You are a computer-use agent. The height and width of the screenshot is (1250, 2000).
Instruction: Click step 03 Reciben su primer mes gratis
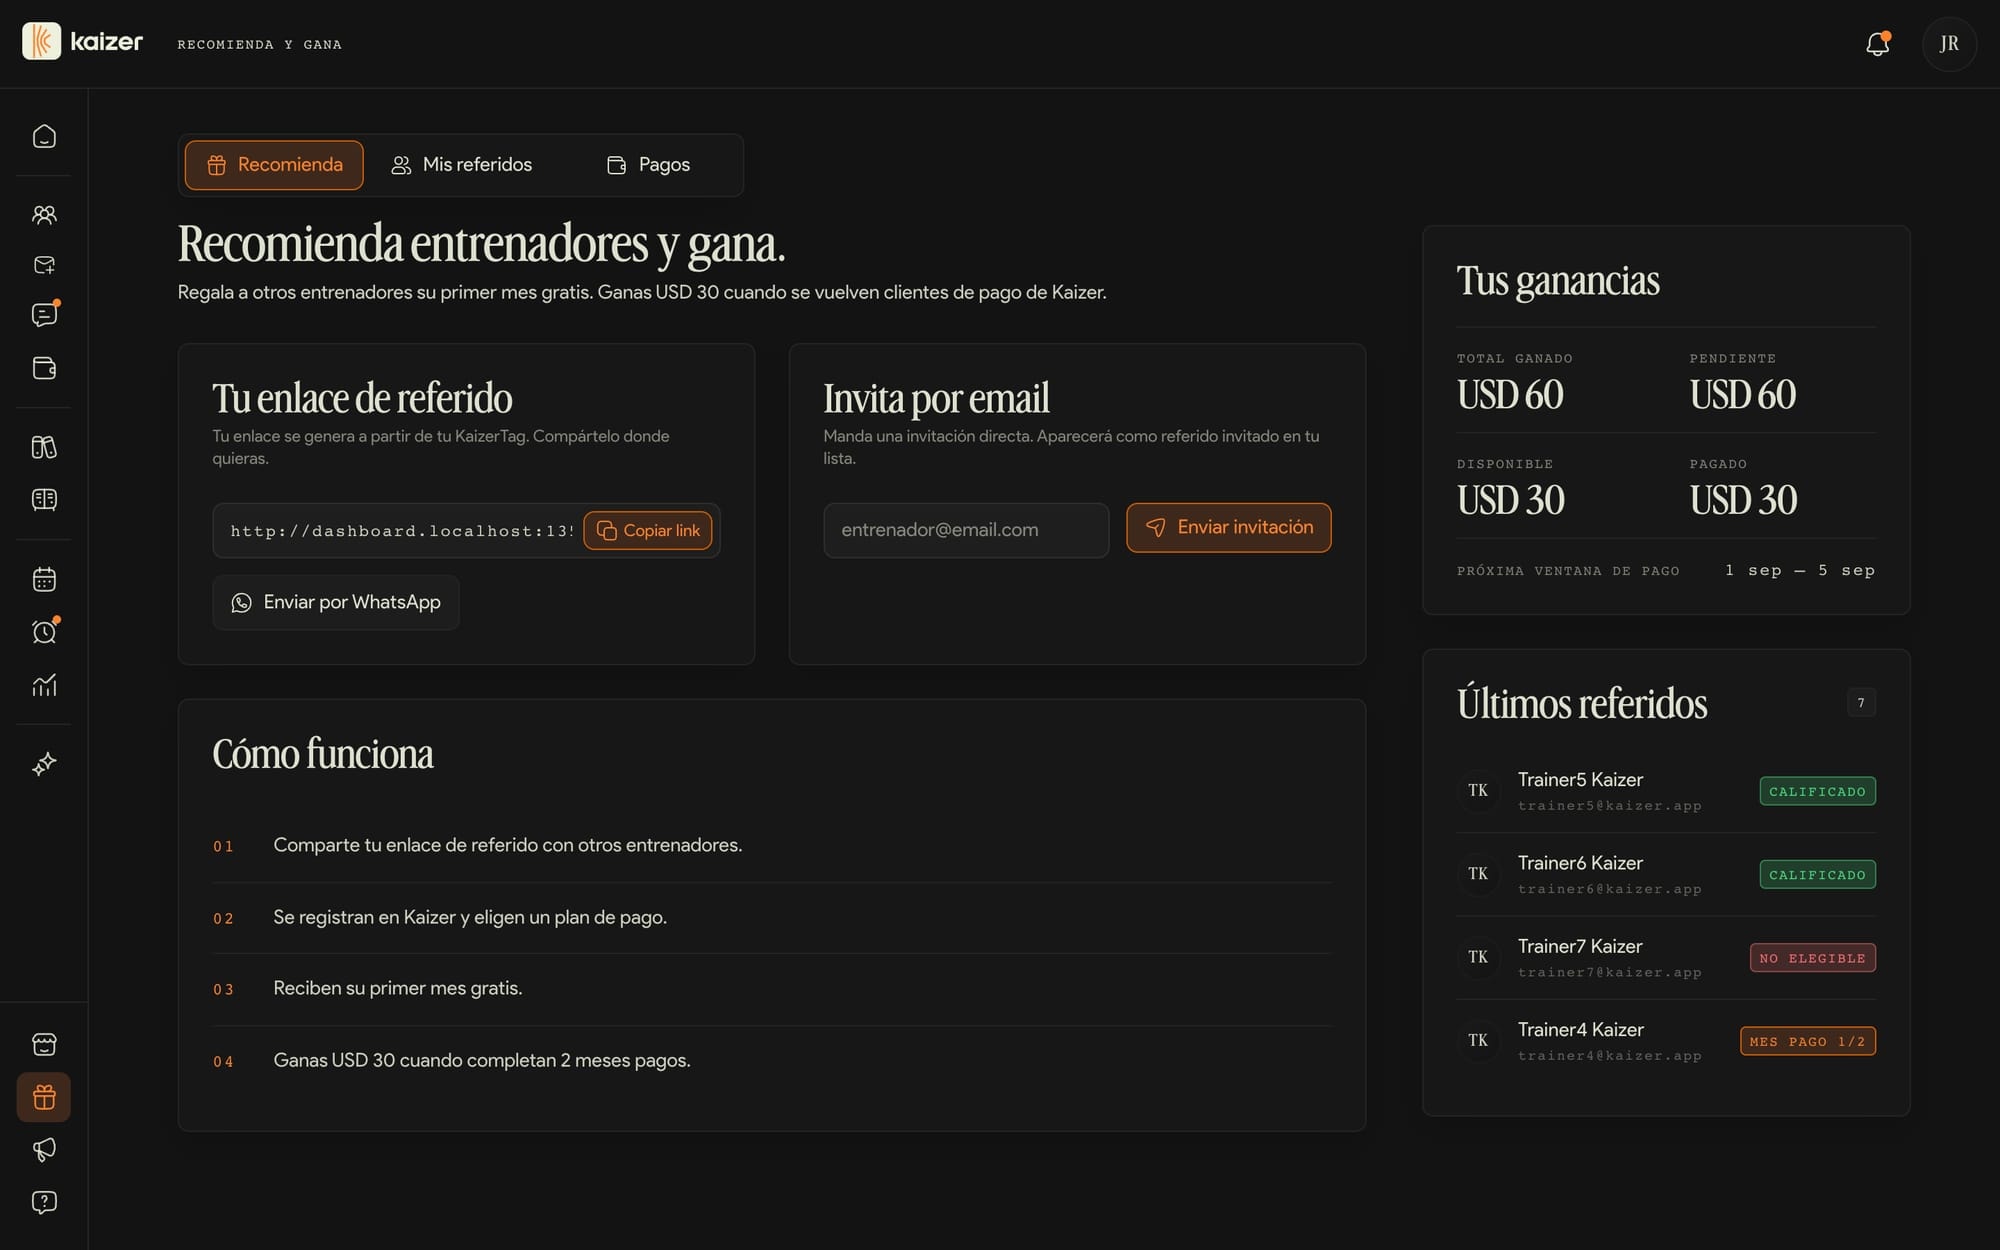pyautogui.click(x=397, y=989)
